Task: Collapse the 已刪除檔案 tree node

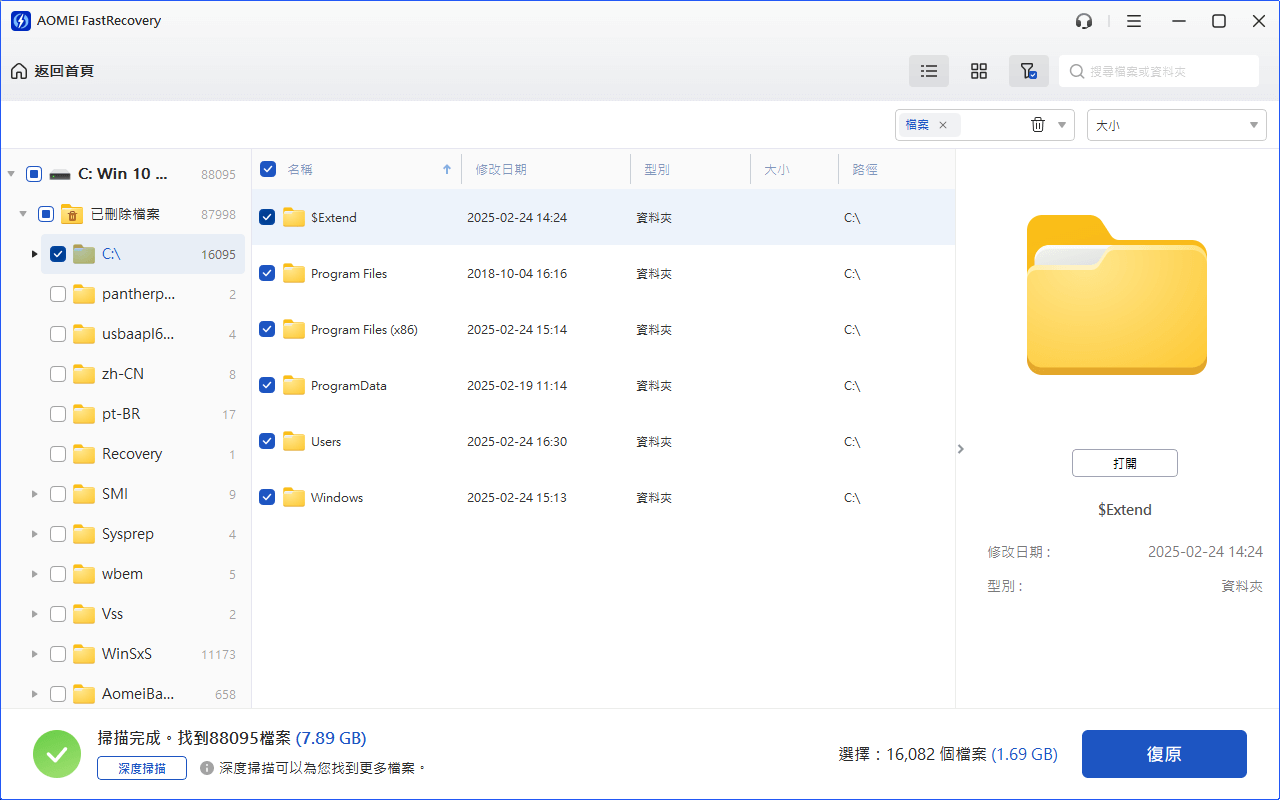Action: (22, 214)
